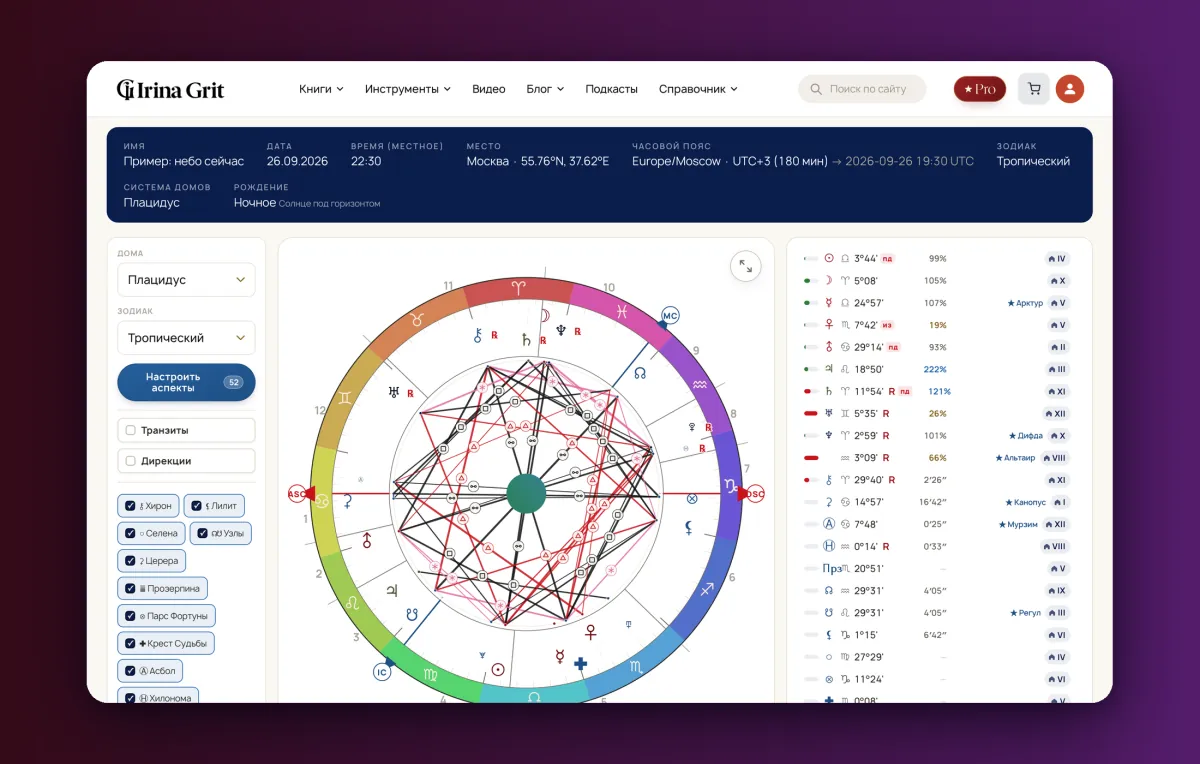
Task: Go to the Видео page
Action: pyautogui.click(x=489, y=89)
